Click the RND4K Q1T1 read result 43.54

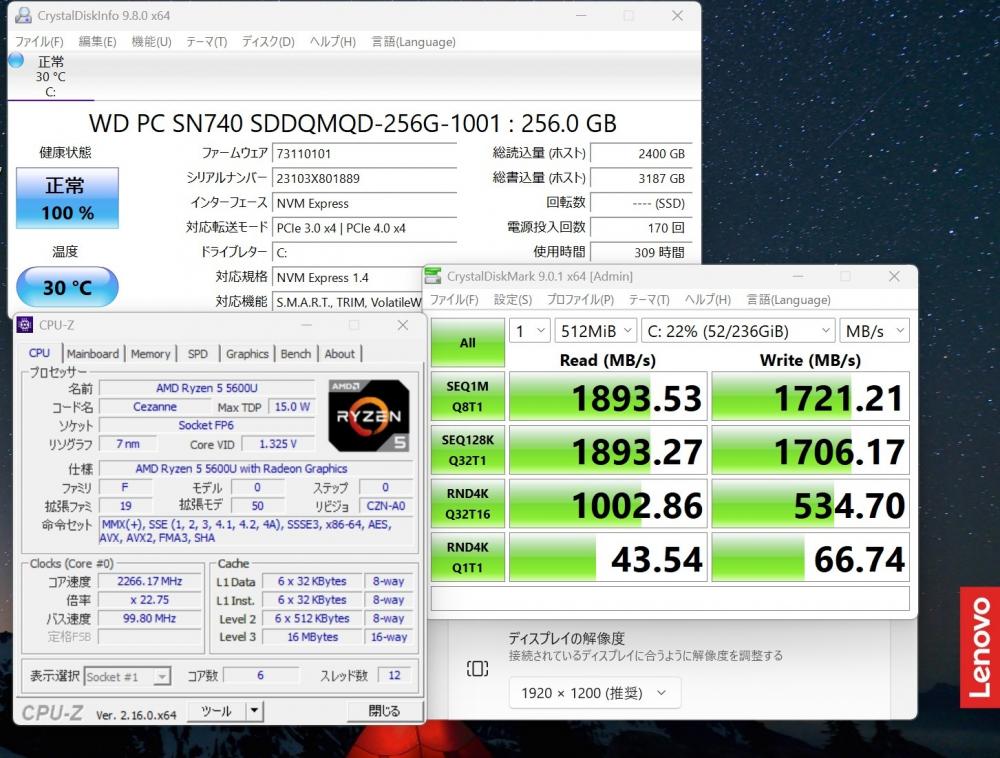[x=608, y=557]
